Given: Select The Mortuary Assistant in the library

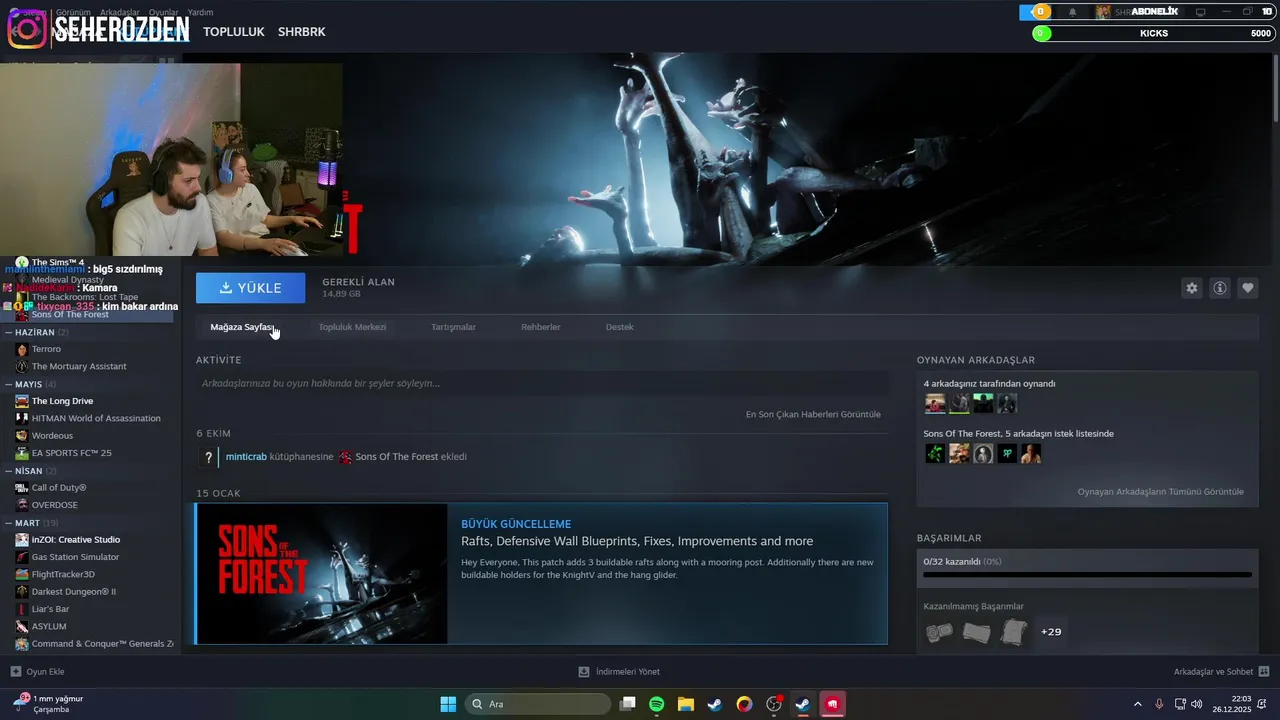Looking at the screenshot, I should click(x=79, y=366).
